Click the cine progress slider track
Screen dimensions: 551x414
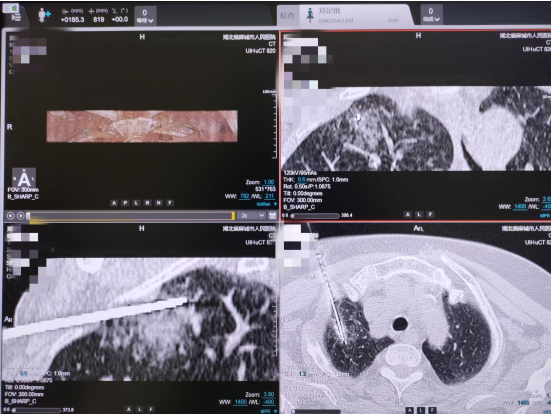pyautogui.click(x=131, y=216)
